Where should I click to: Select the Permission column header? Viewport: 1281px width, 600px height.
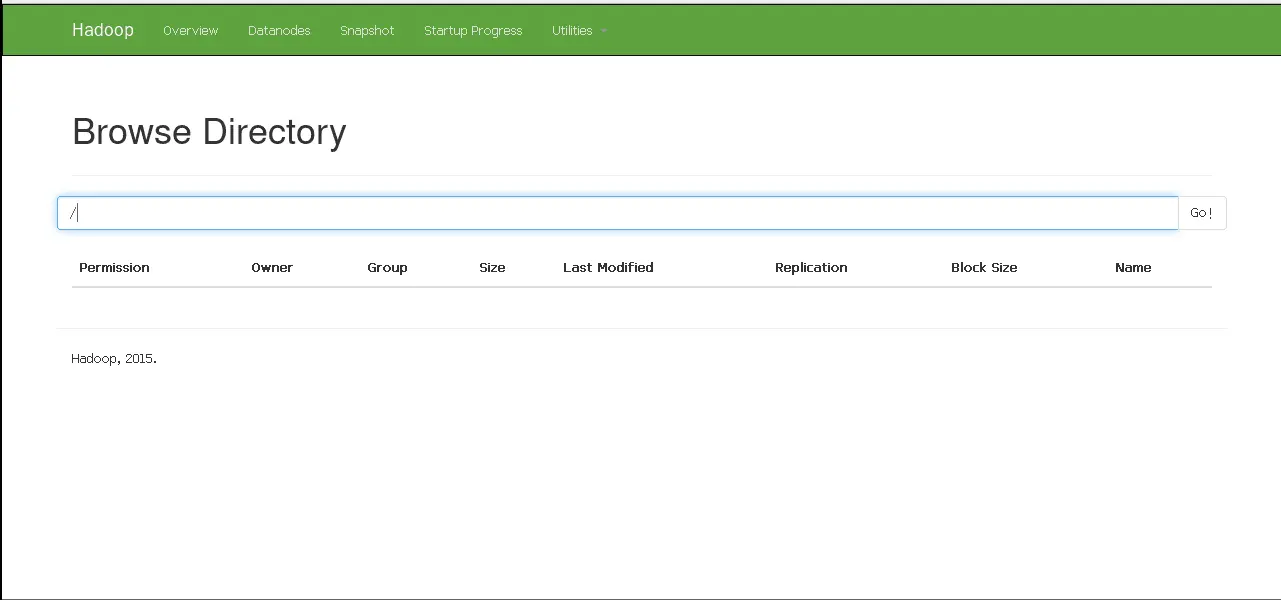(114, 268)
